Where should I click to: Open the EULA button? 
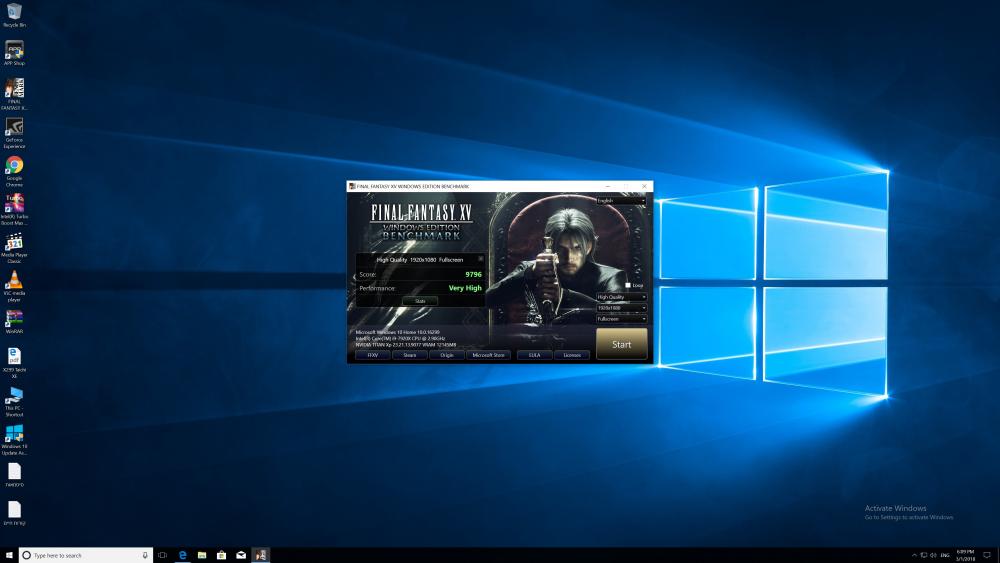click(x=534, y=355)
